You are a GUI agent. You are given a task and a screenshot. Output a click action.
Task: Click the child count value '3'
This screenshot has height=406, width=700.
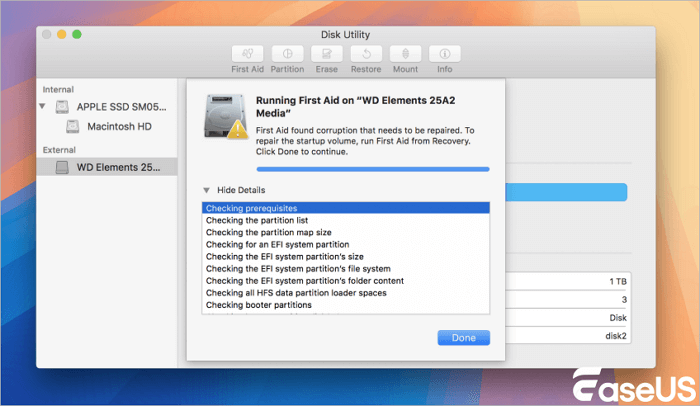click(x=624, y=300)
